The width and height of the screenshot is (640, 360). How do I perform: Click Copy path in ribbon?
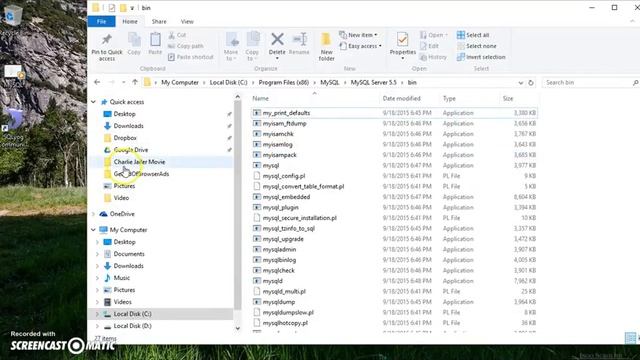[185, 46]
